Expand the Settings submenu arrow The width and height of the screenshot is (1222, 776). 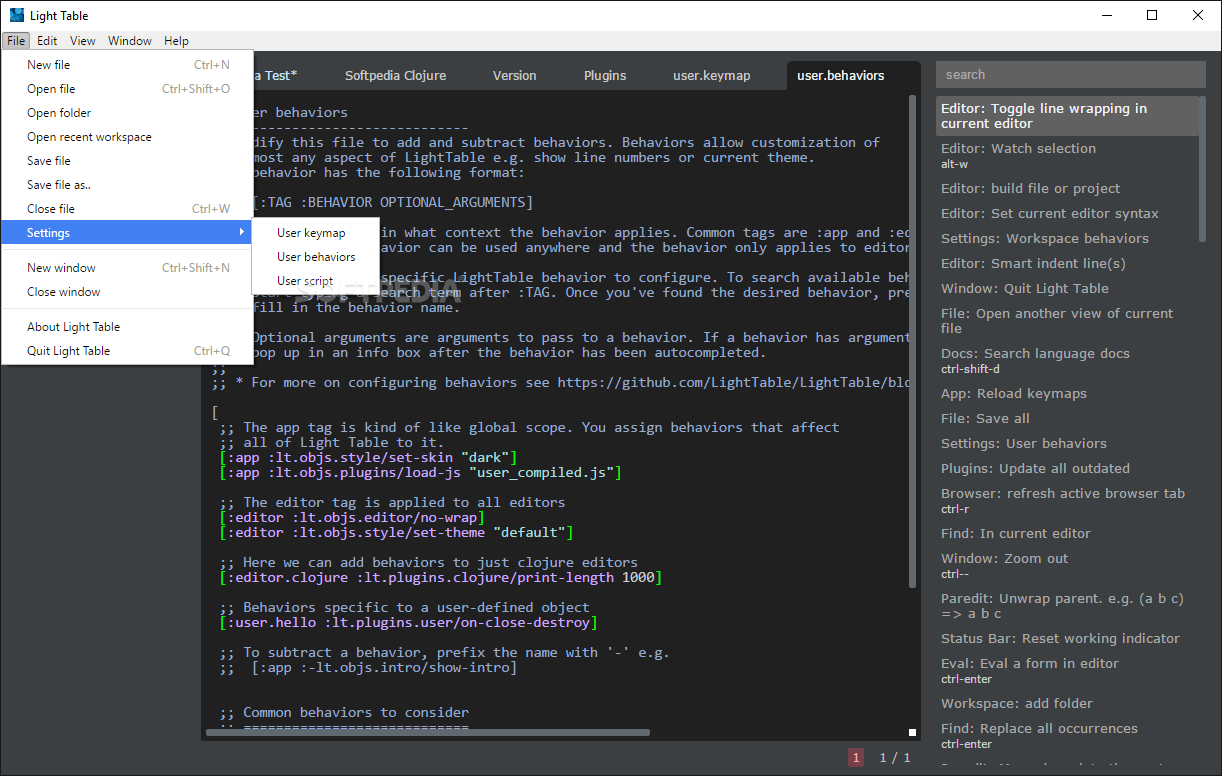point(241,233)
